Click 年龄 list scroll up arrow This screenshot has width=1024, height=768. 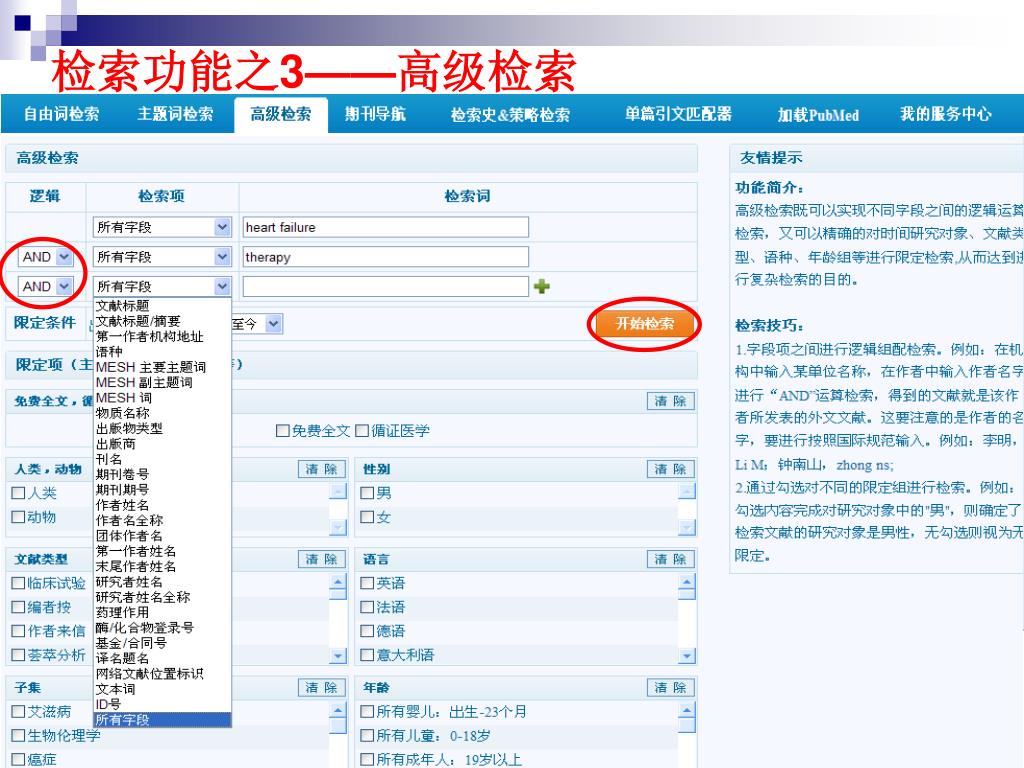point(686,710)
